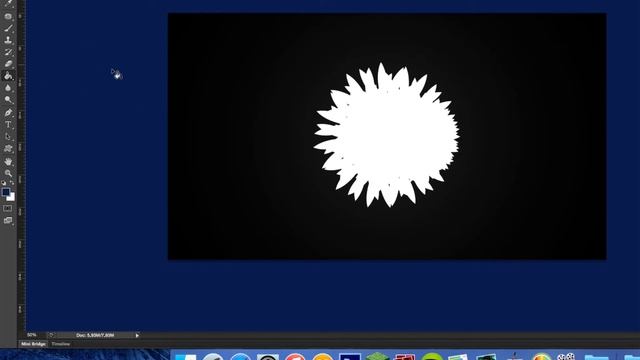Select the Path Selection tool

8,137
